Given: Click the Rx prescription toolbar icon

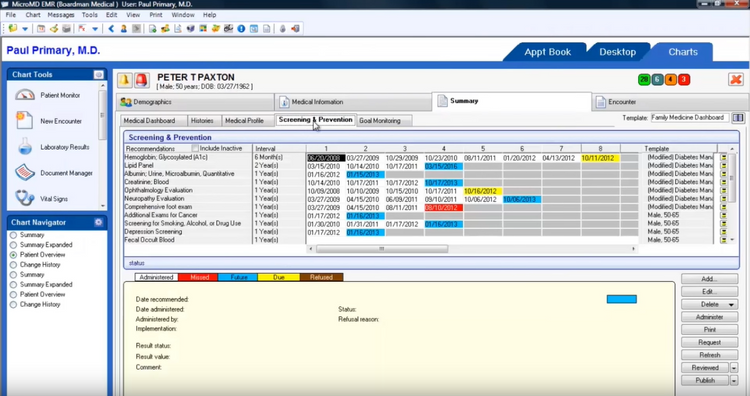Looking at the screenshot, I should point(82,29).
